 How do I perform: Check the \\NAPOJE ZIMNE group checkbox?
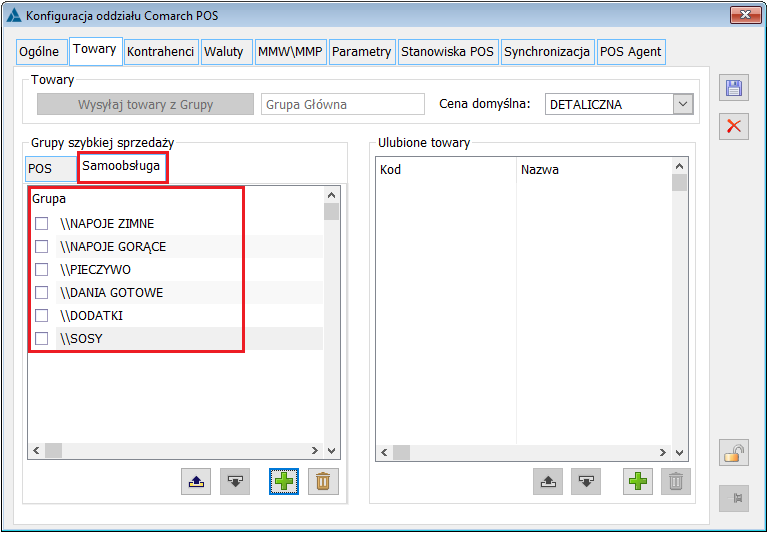click(x=42, y=224)
